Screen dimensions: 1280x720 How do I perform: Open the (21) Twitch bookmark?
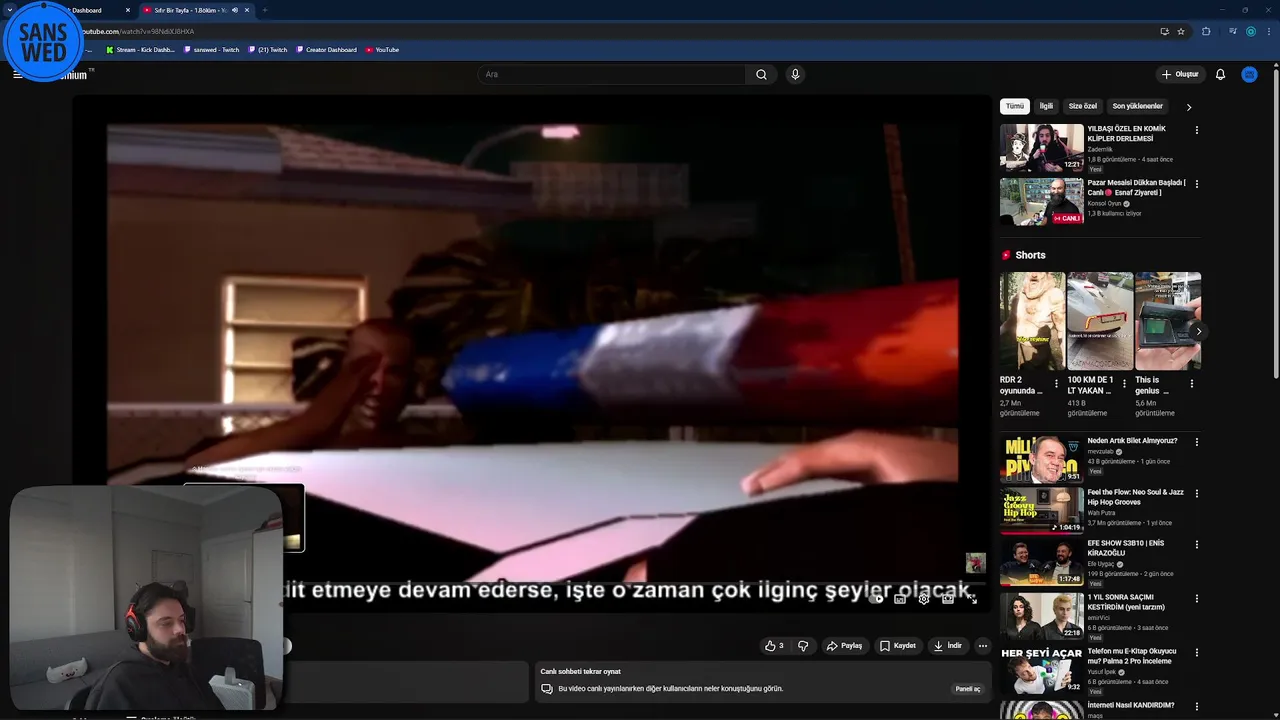(x=268, y=50)
